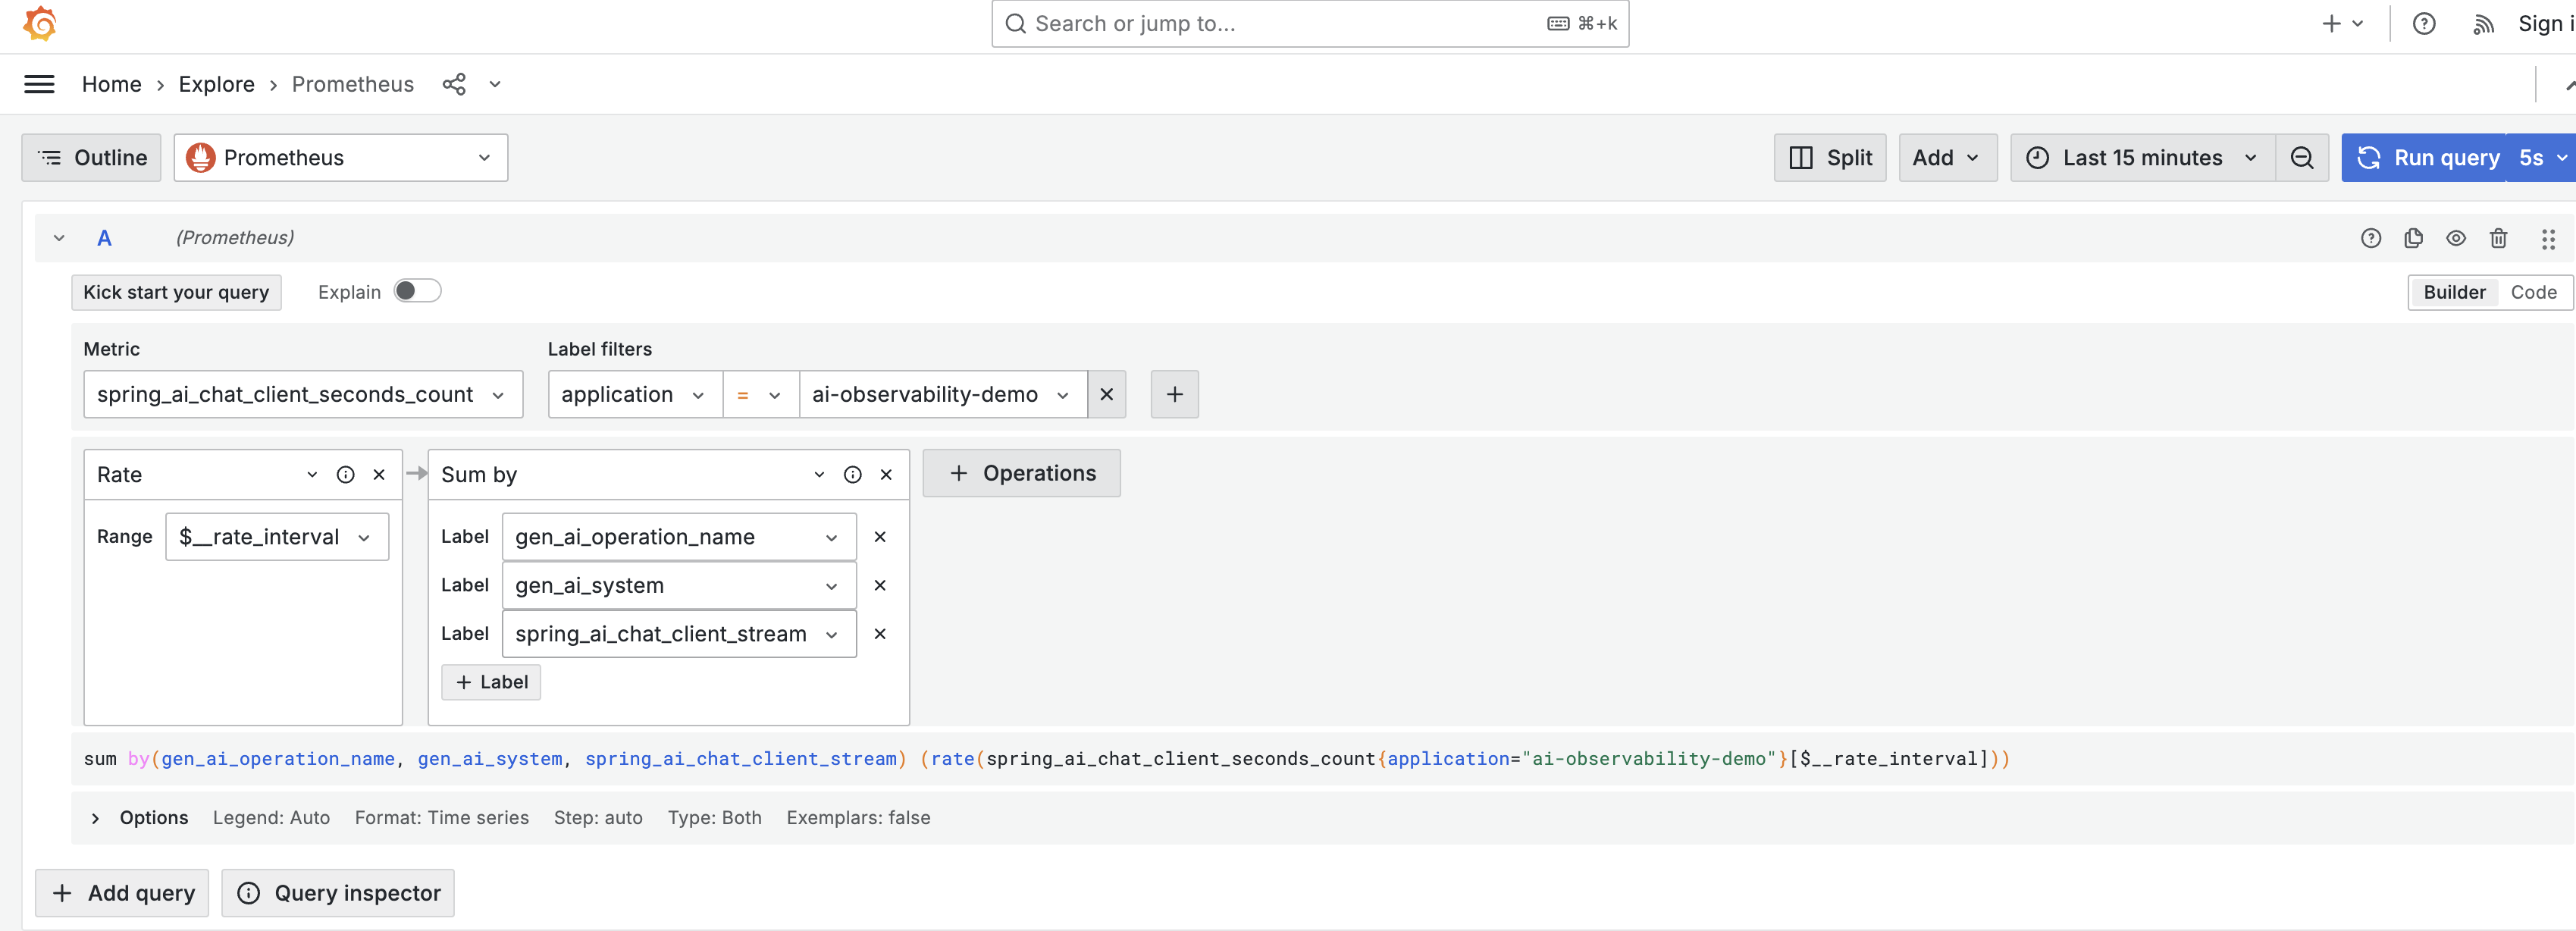
Task: Change the equals operator dropdown
Action: pyautogui.click(x=760, y=394)
